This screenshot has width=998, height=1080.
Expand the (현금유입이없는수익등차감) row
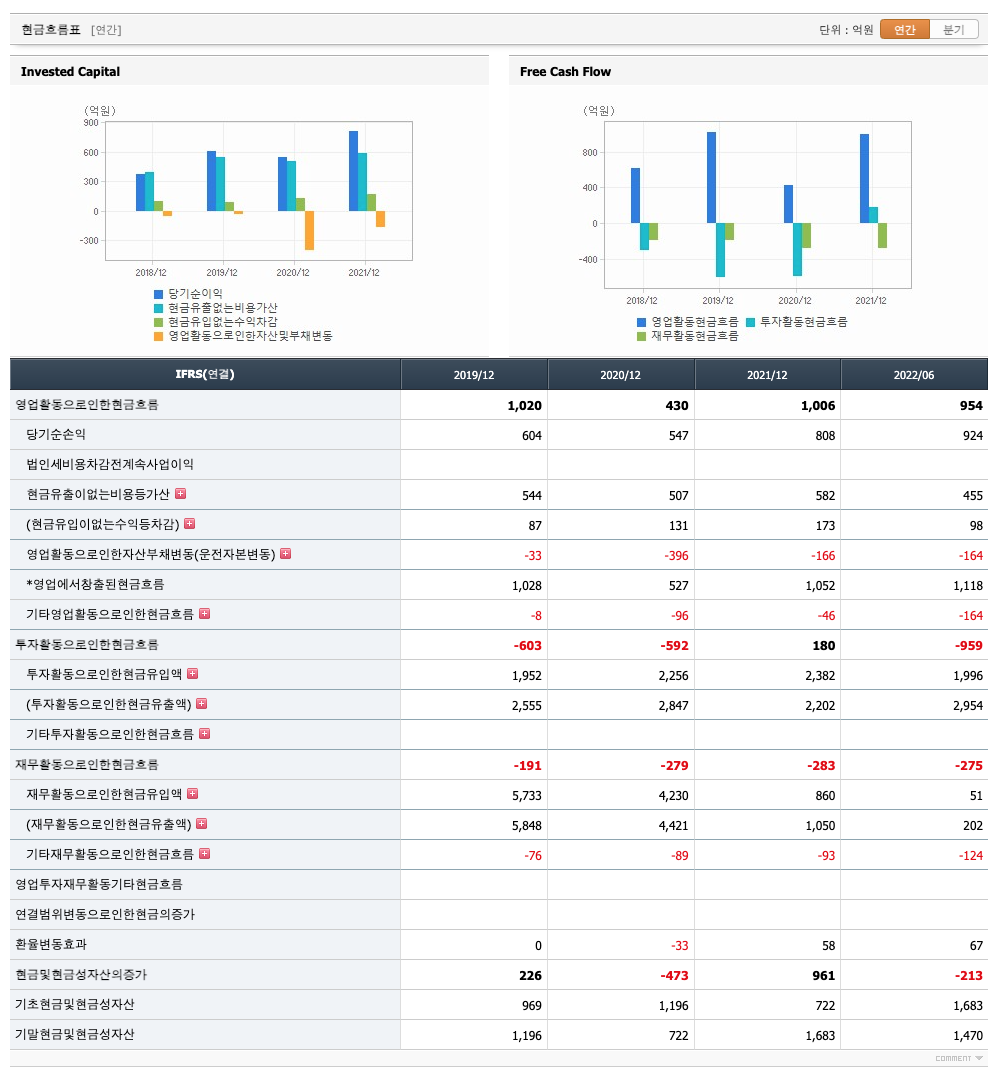coord(189,523)
